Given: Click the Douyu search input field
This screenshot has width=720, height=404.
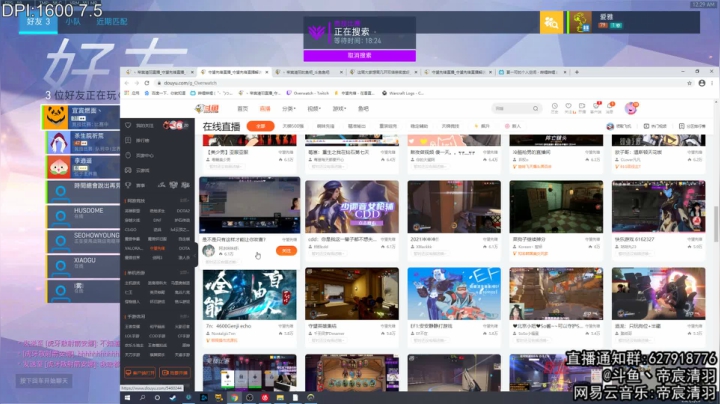Looking at the screenshot, I should (512, 109).
